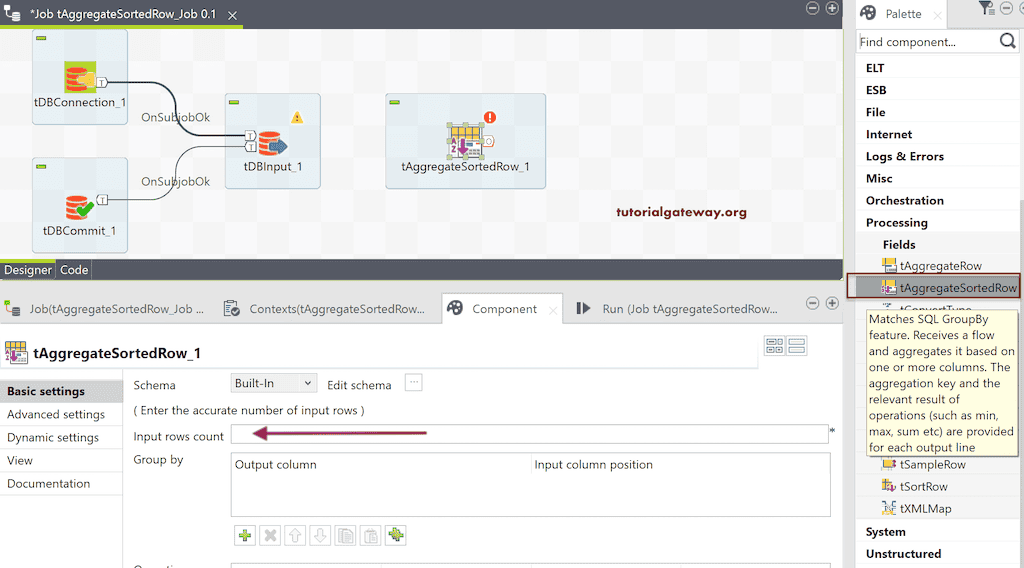Click the palette filter icon
Screen dimensions: 1024x568
pos(986,8)
